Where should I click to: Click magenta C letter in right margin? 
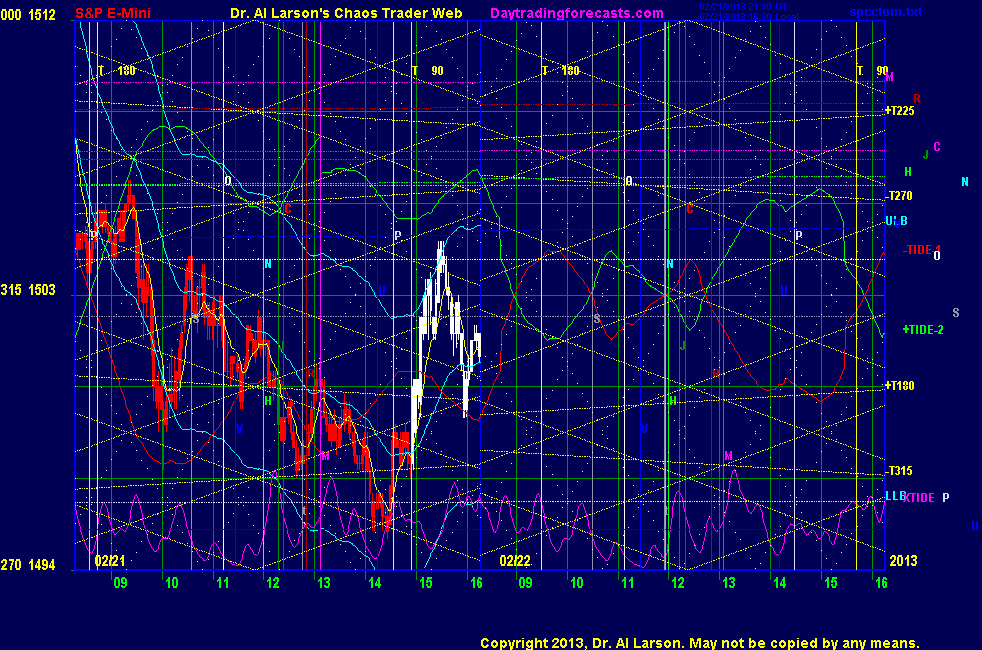coord(937,147)
